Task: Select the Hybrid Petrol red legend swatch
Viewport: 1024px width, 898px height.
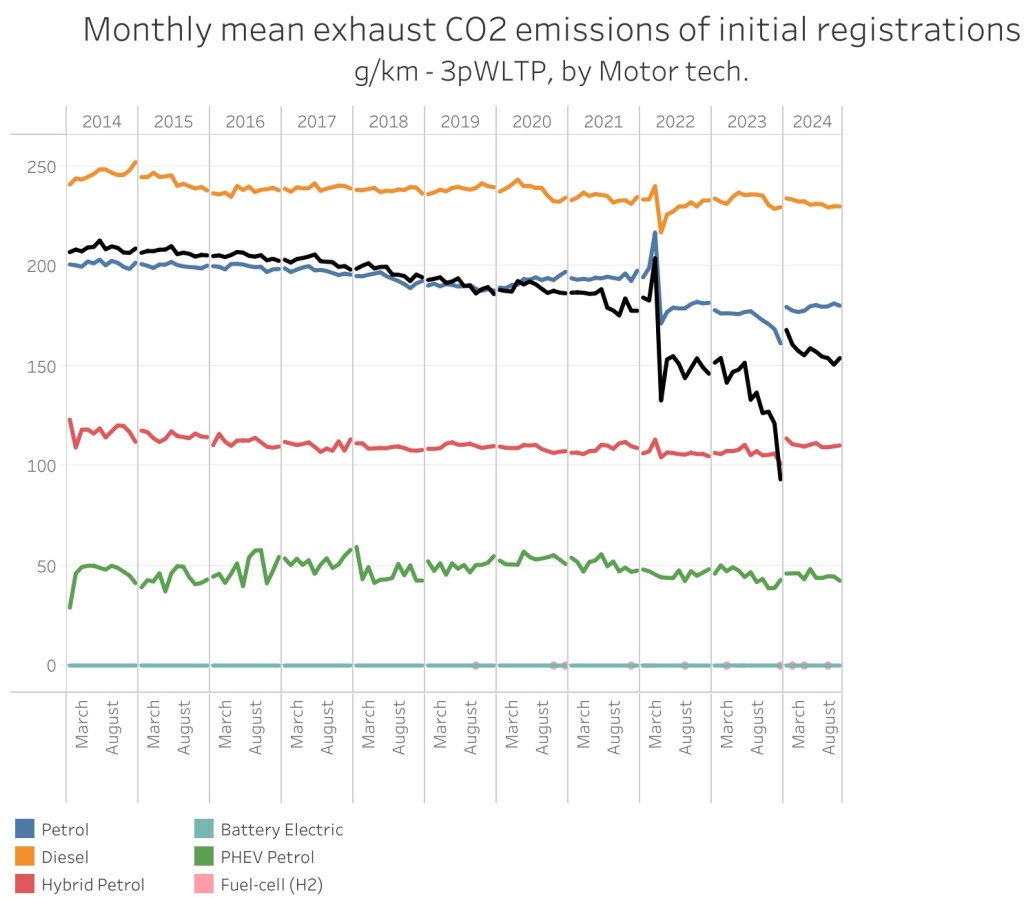Action: click(25, 884)
